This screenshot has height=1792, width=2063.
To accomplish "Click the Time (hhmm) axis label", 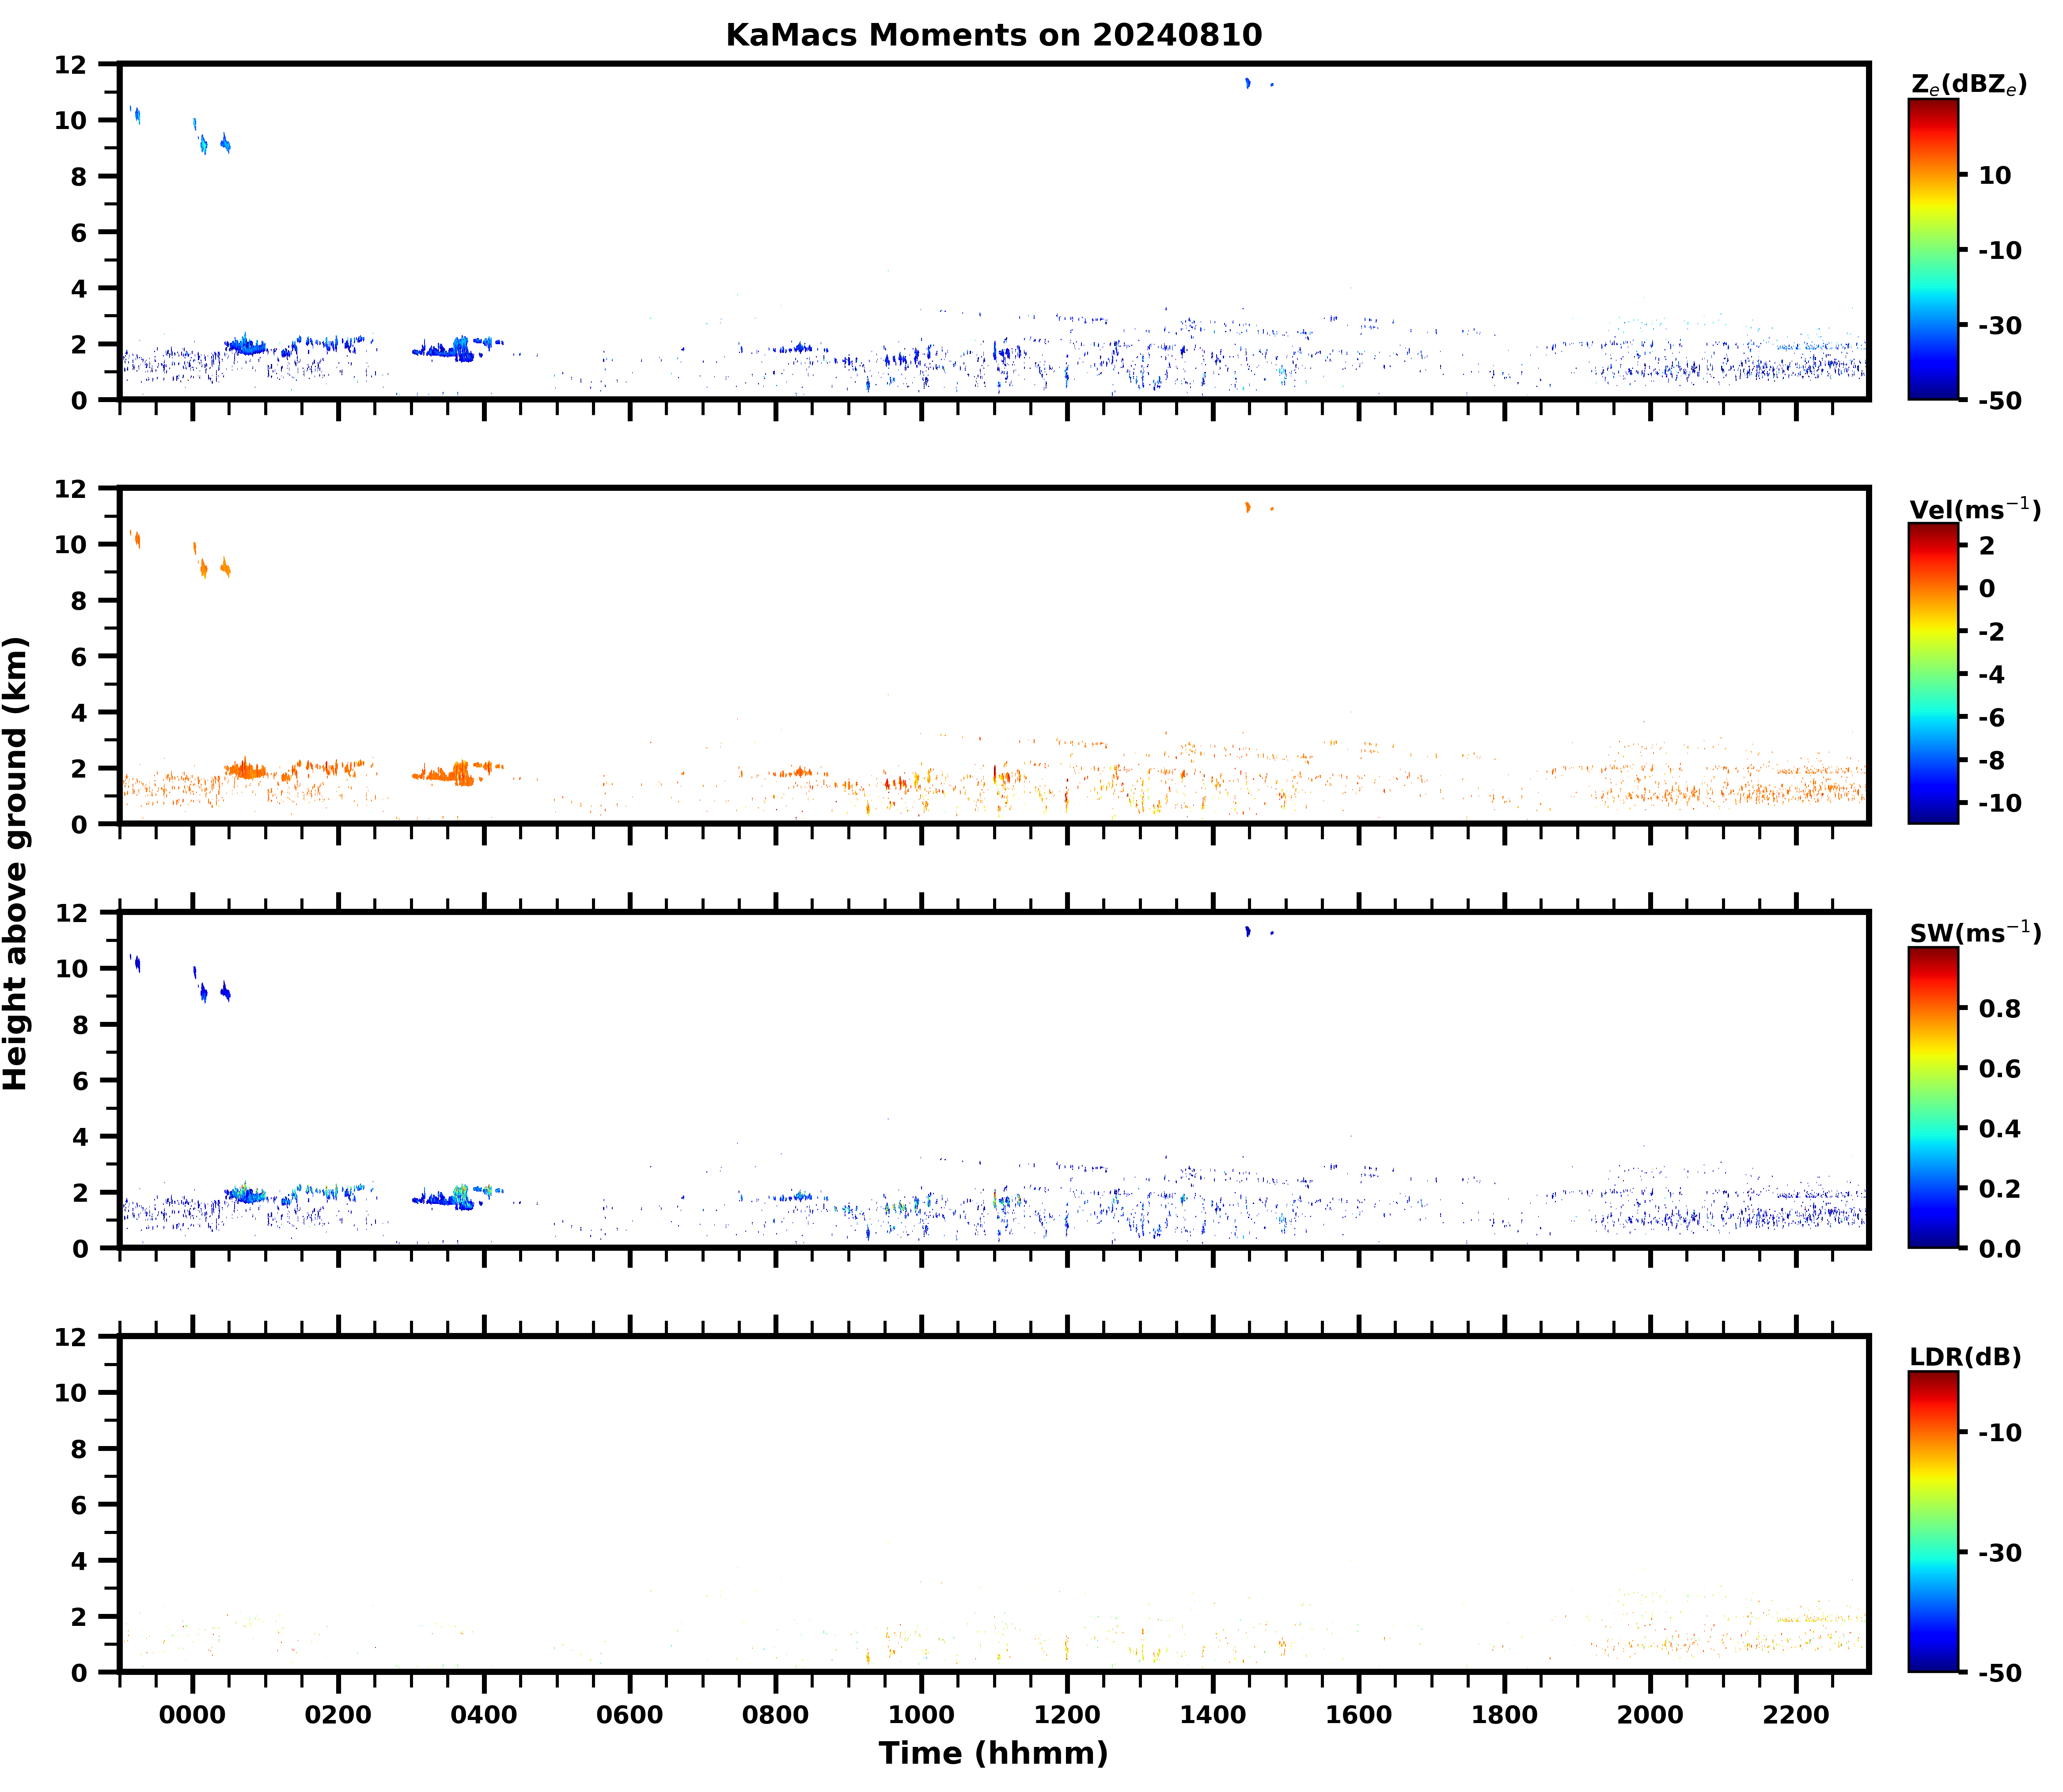I will coord(993,1753).
